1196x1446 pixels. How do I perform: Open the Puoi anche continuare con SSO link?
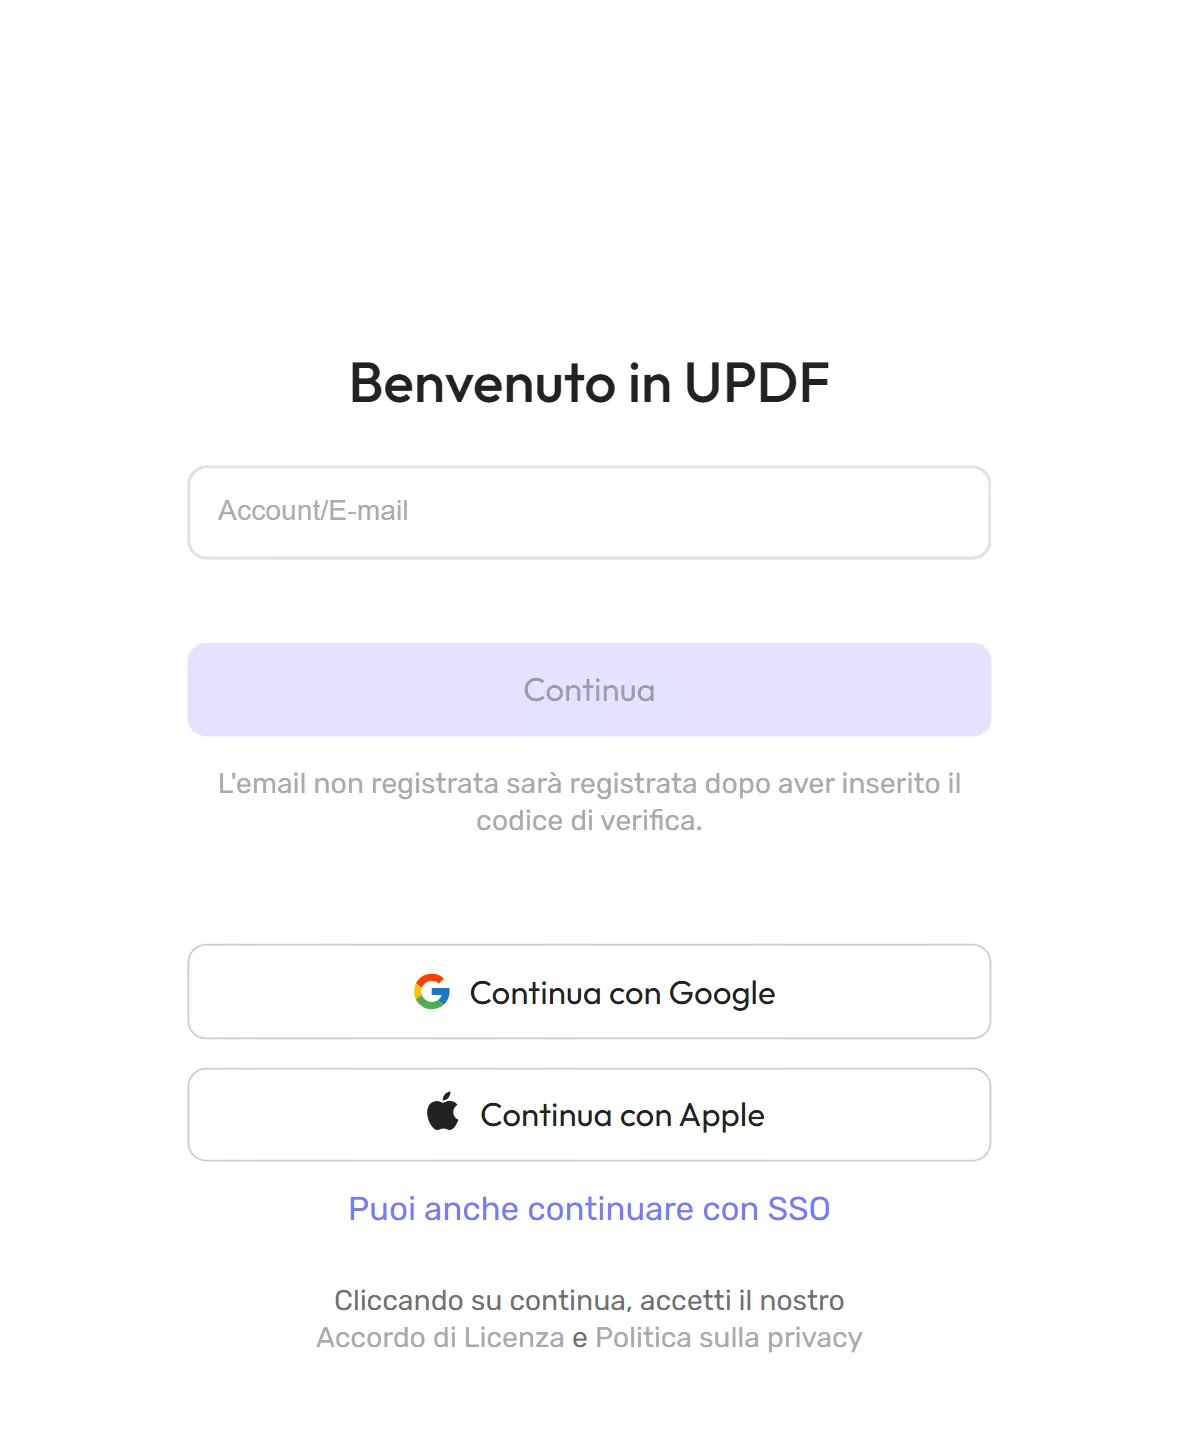[x=589, y=1209]
